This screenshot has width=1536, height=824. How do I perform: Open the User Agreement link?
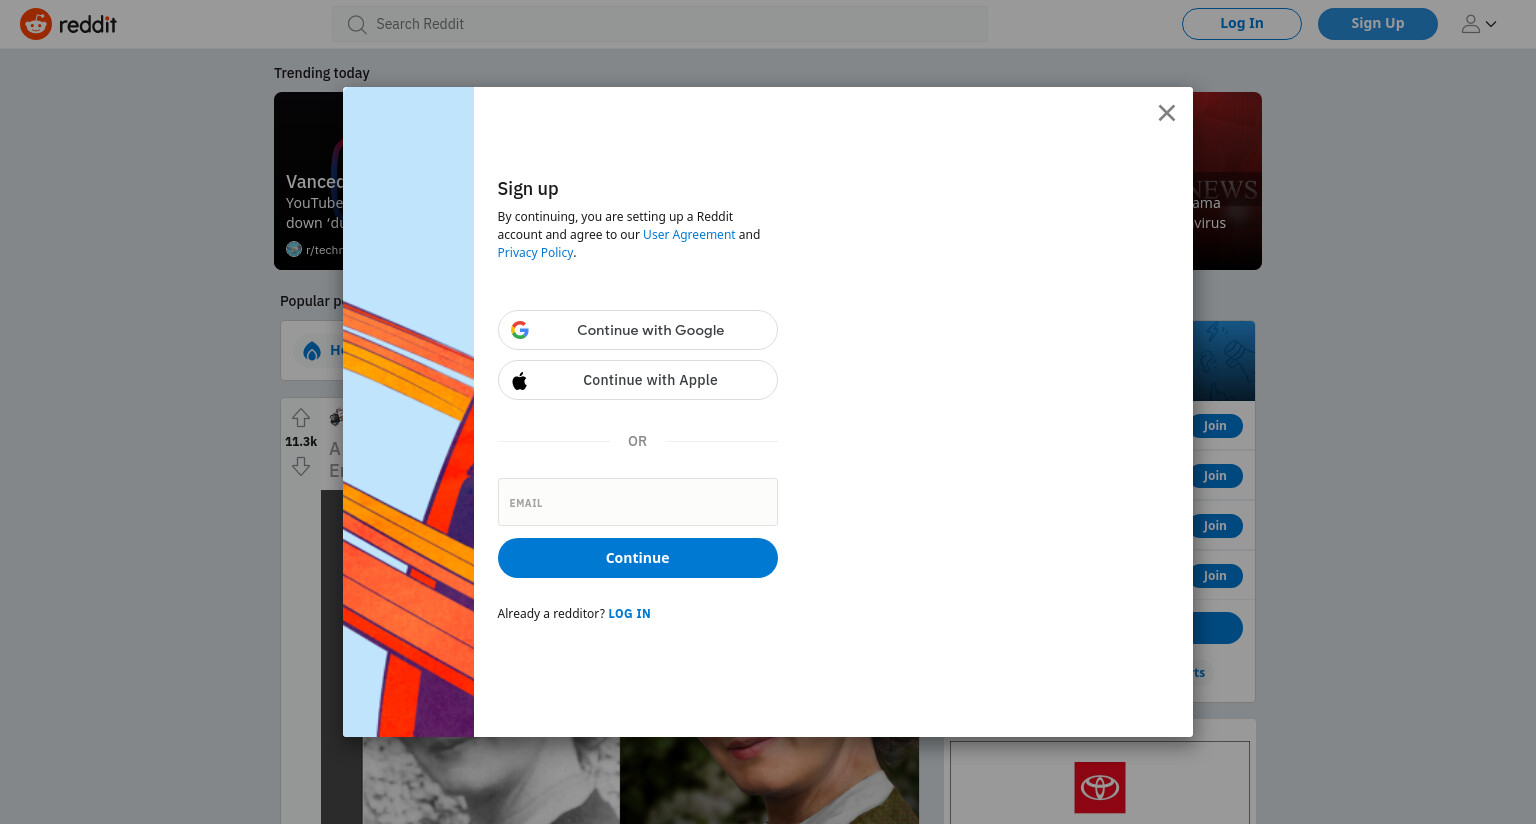pyautogui.click(x=689, y=235)
